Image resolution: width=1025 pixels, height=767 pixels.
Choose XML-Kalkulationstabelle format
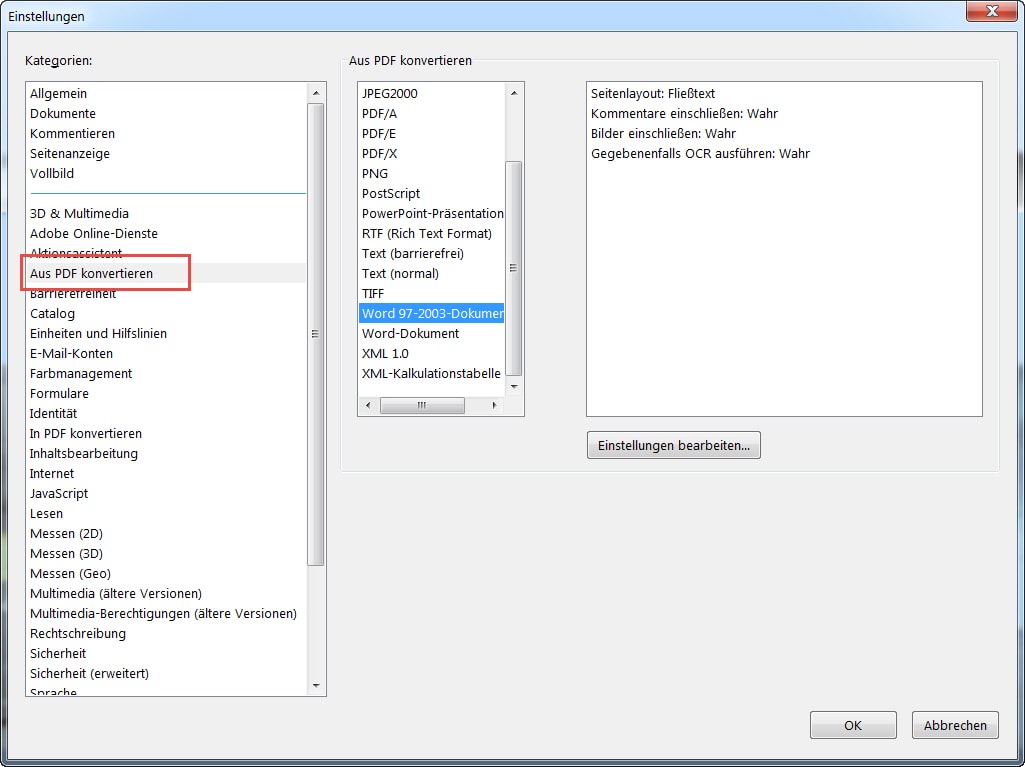pos(431,373)
